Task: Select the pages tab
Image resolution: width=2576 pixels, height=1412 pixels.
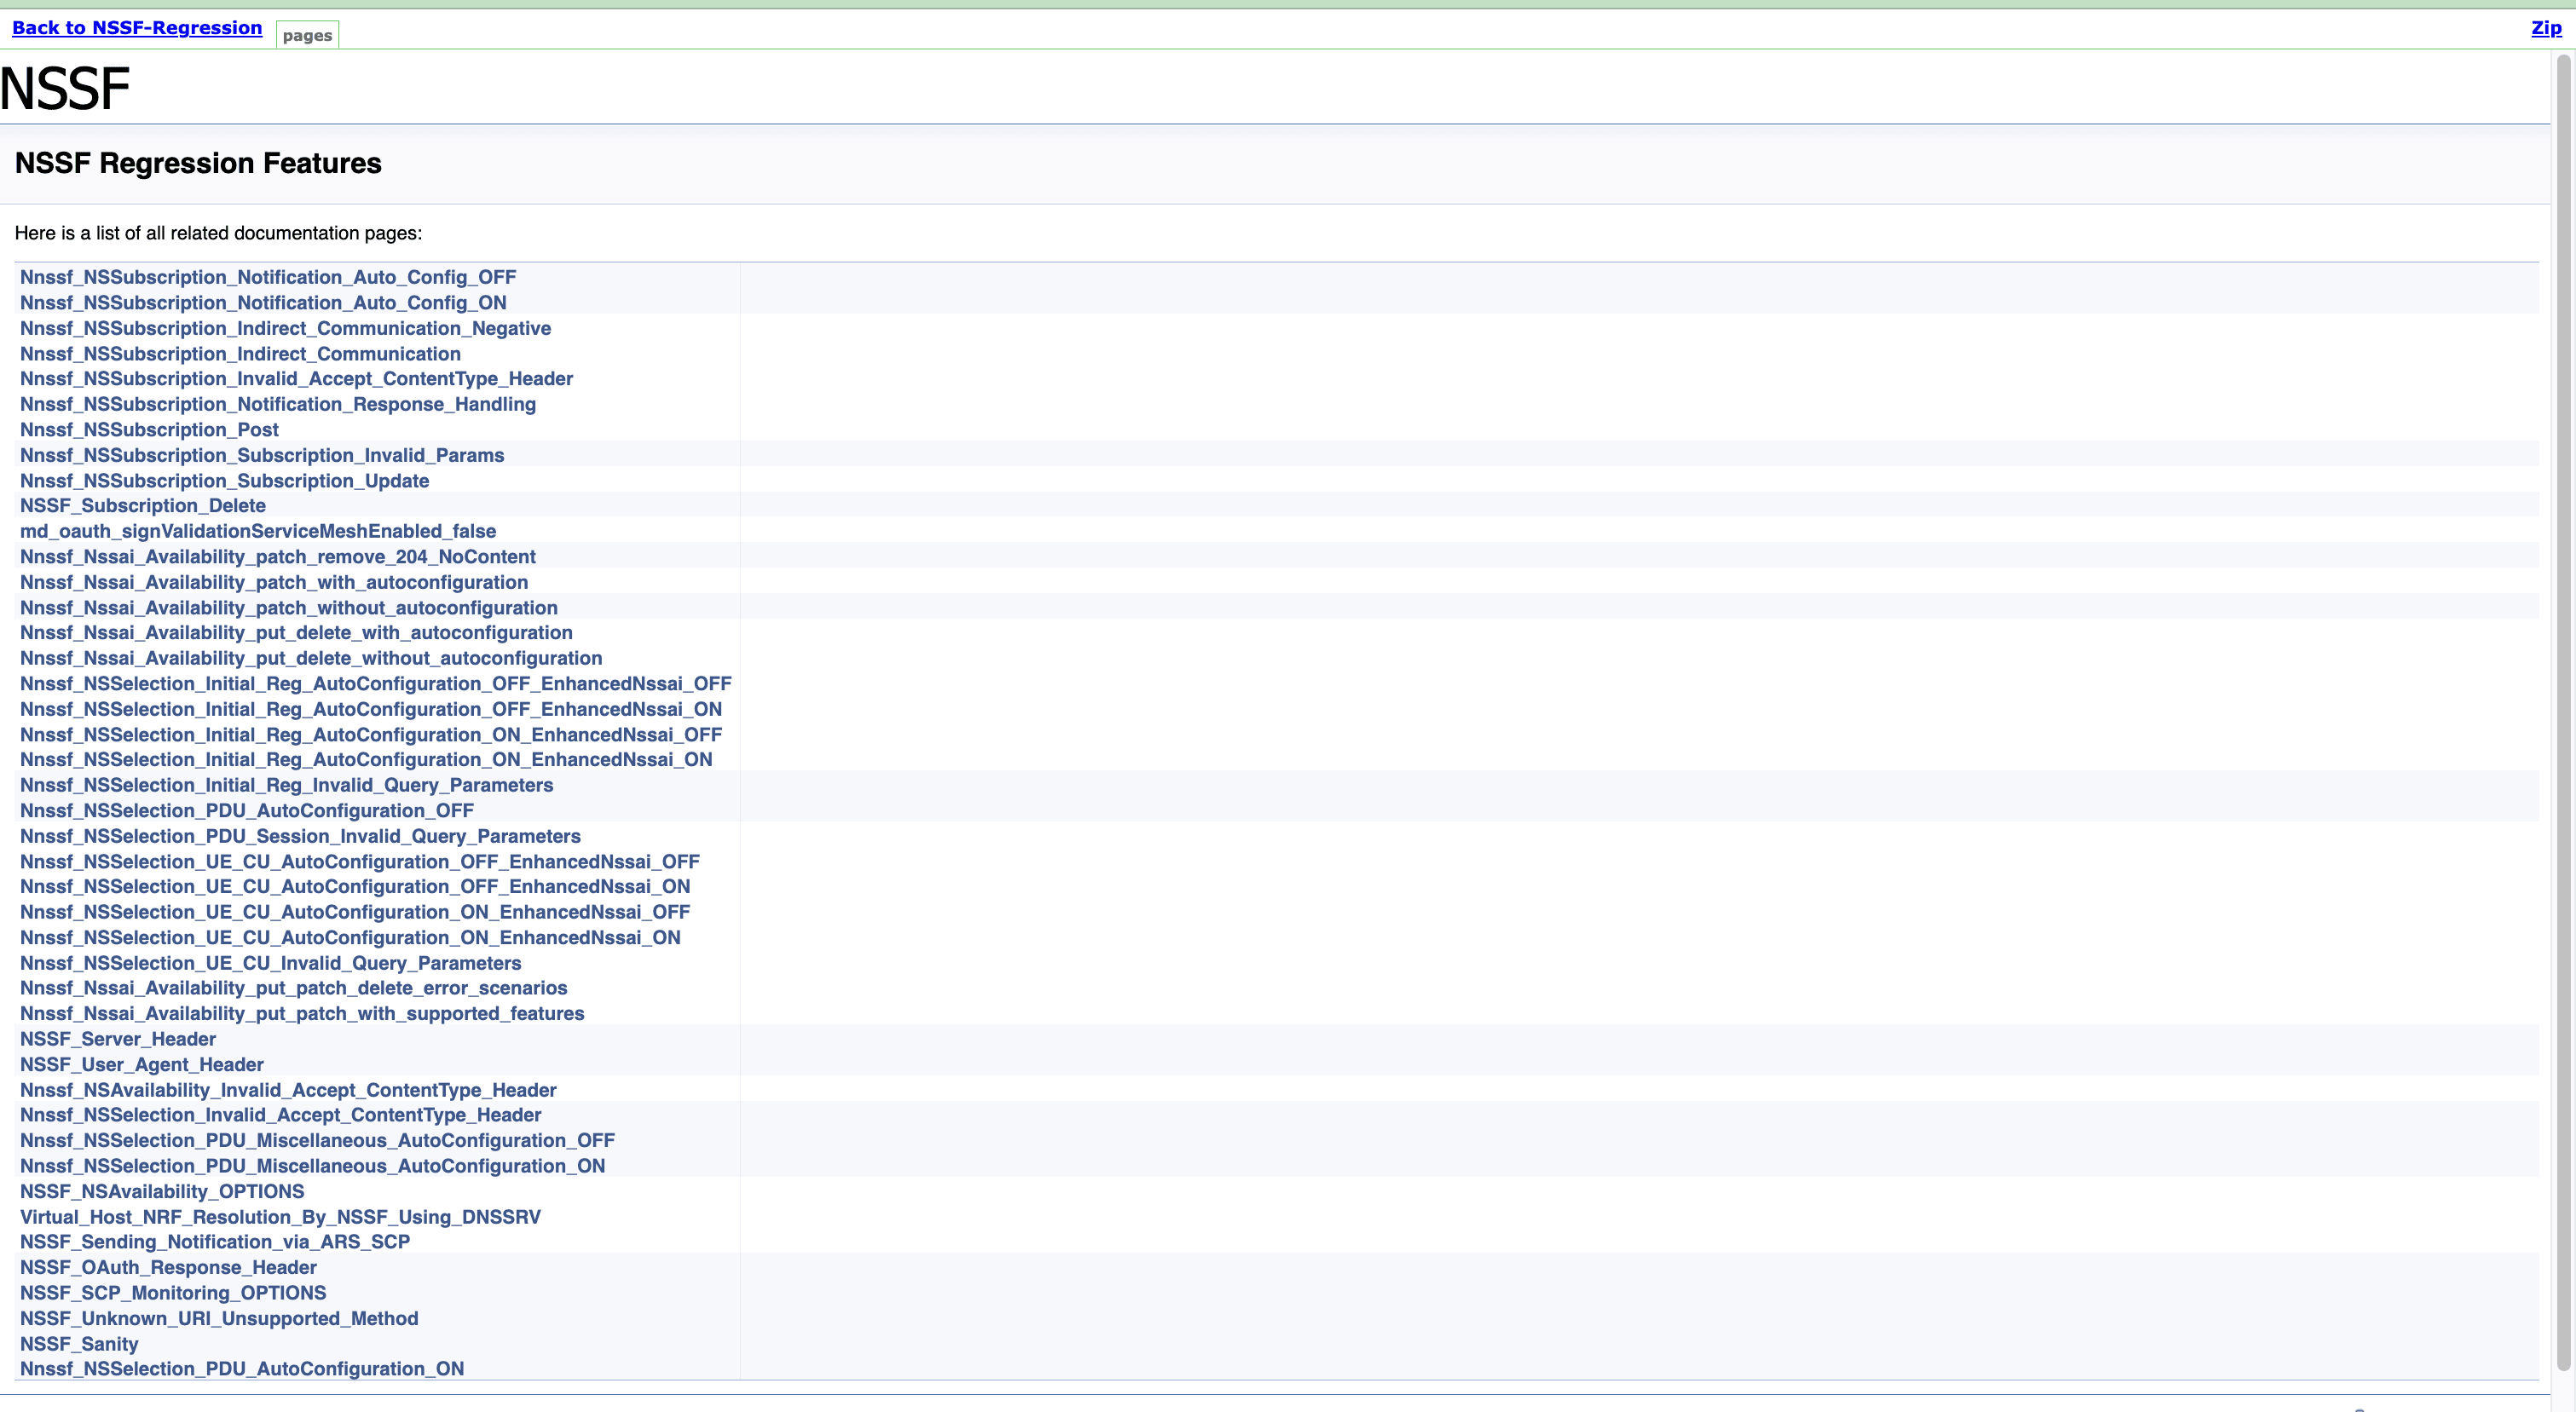Action: [x=307, y=35]
